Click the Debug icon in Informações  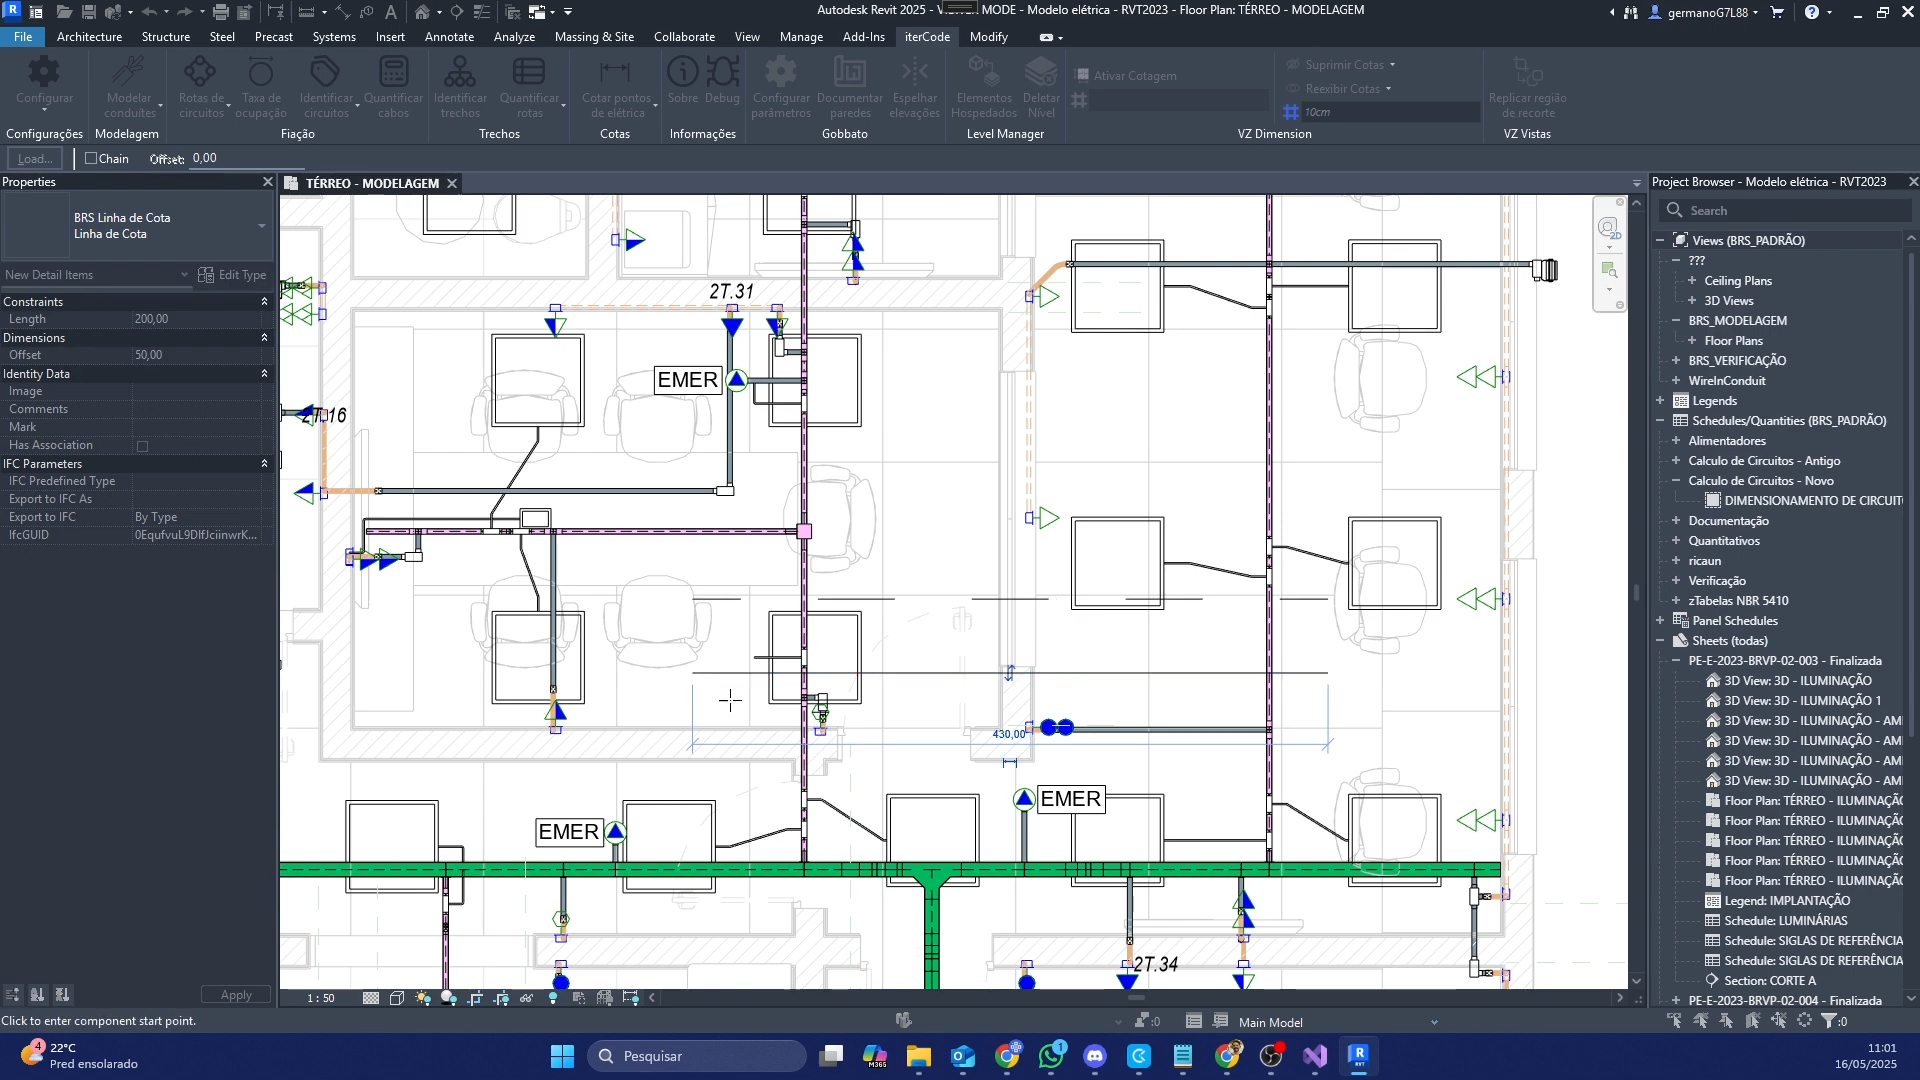click(722, 72)
